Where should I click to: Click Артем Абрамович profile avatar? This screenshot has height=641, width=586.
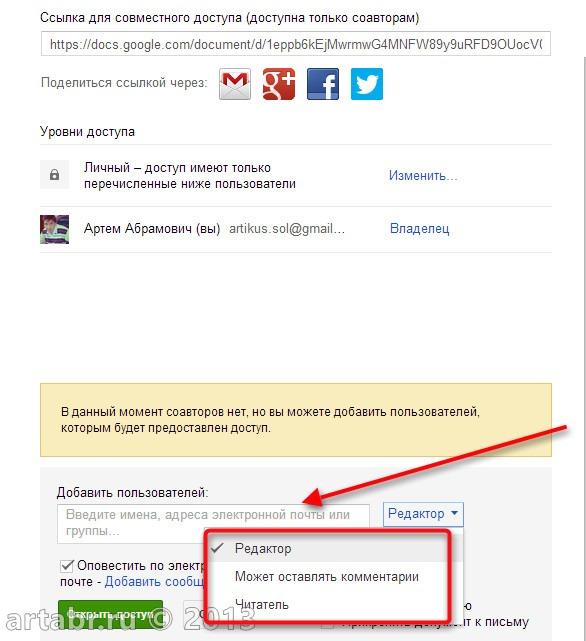tap(54, 229)
